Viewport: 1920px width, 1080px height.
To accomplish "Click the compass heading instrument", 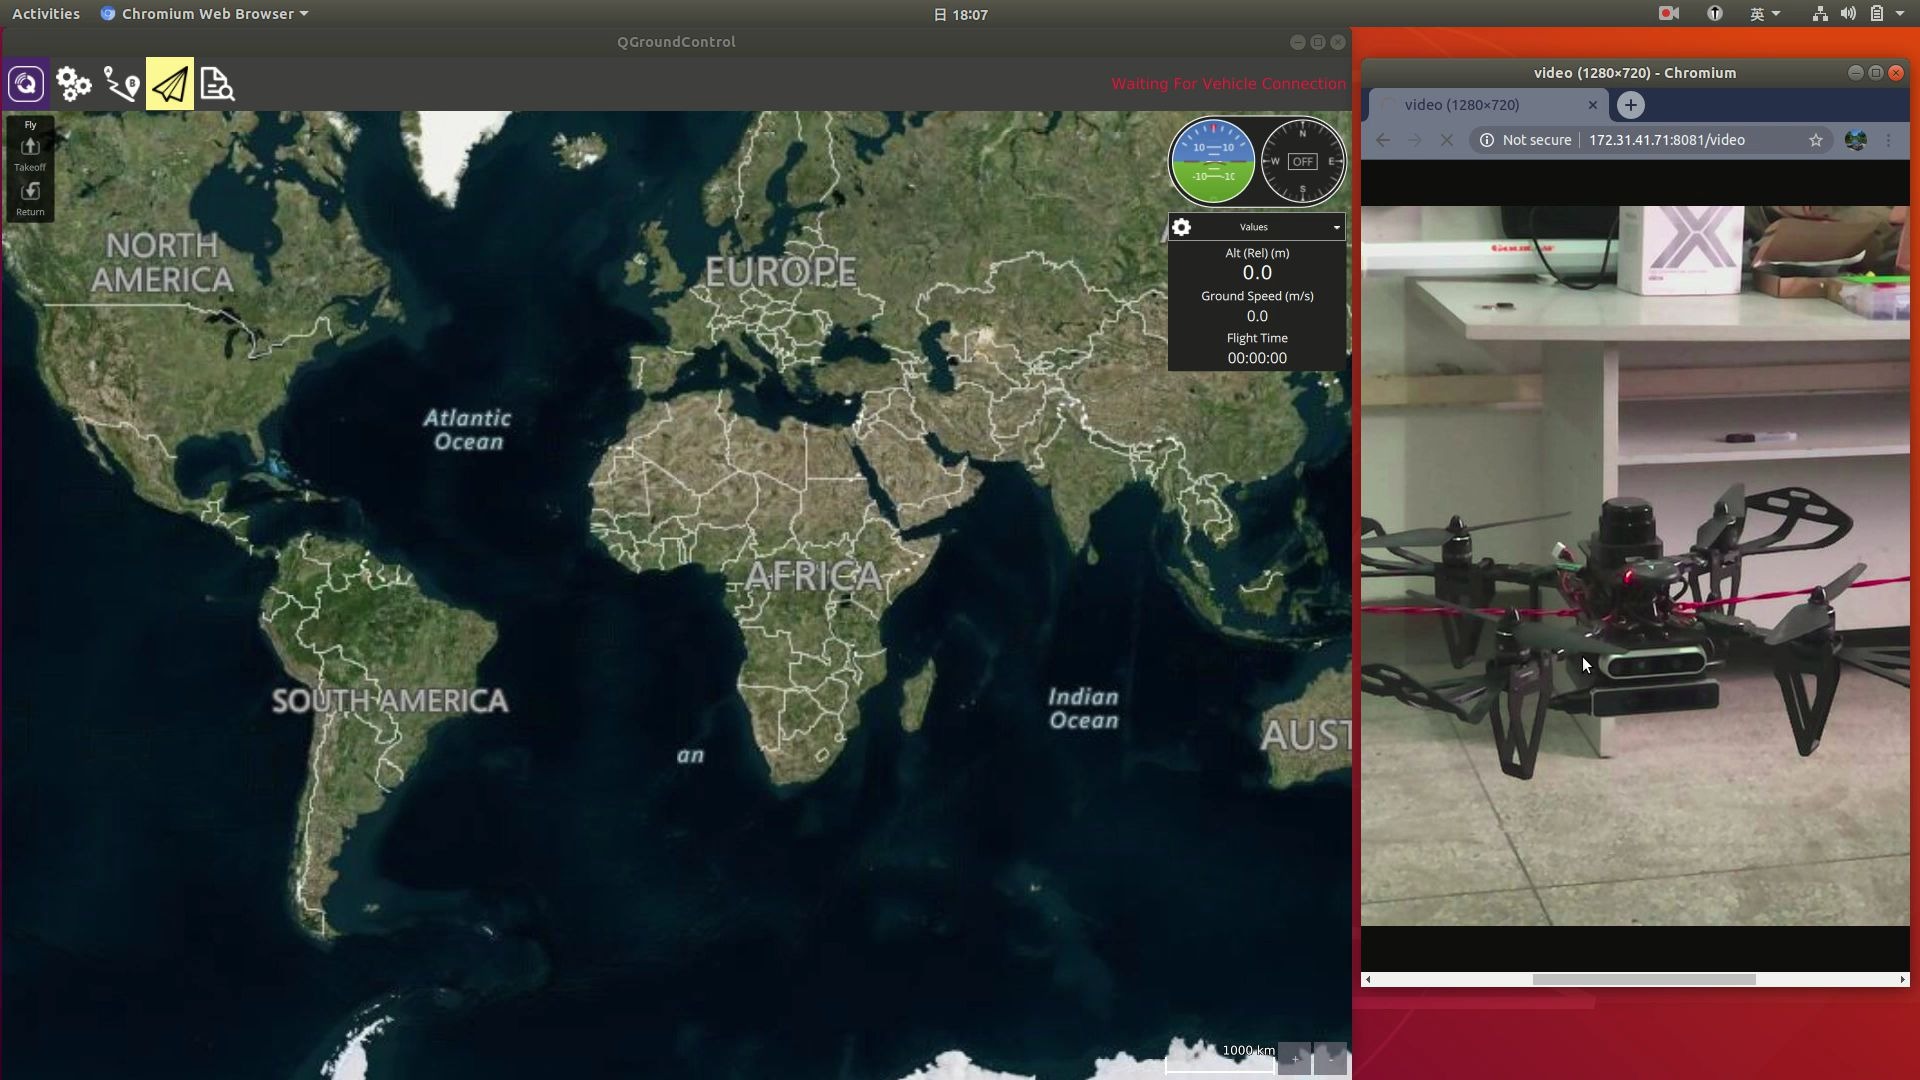I will point(1302,161).
